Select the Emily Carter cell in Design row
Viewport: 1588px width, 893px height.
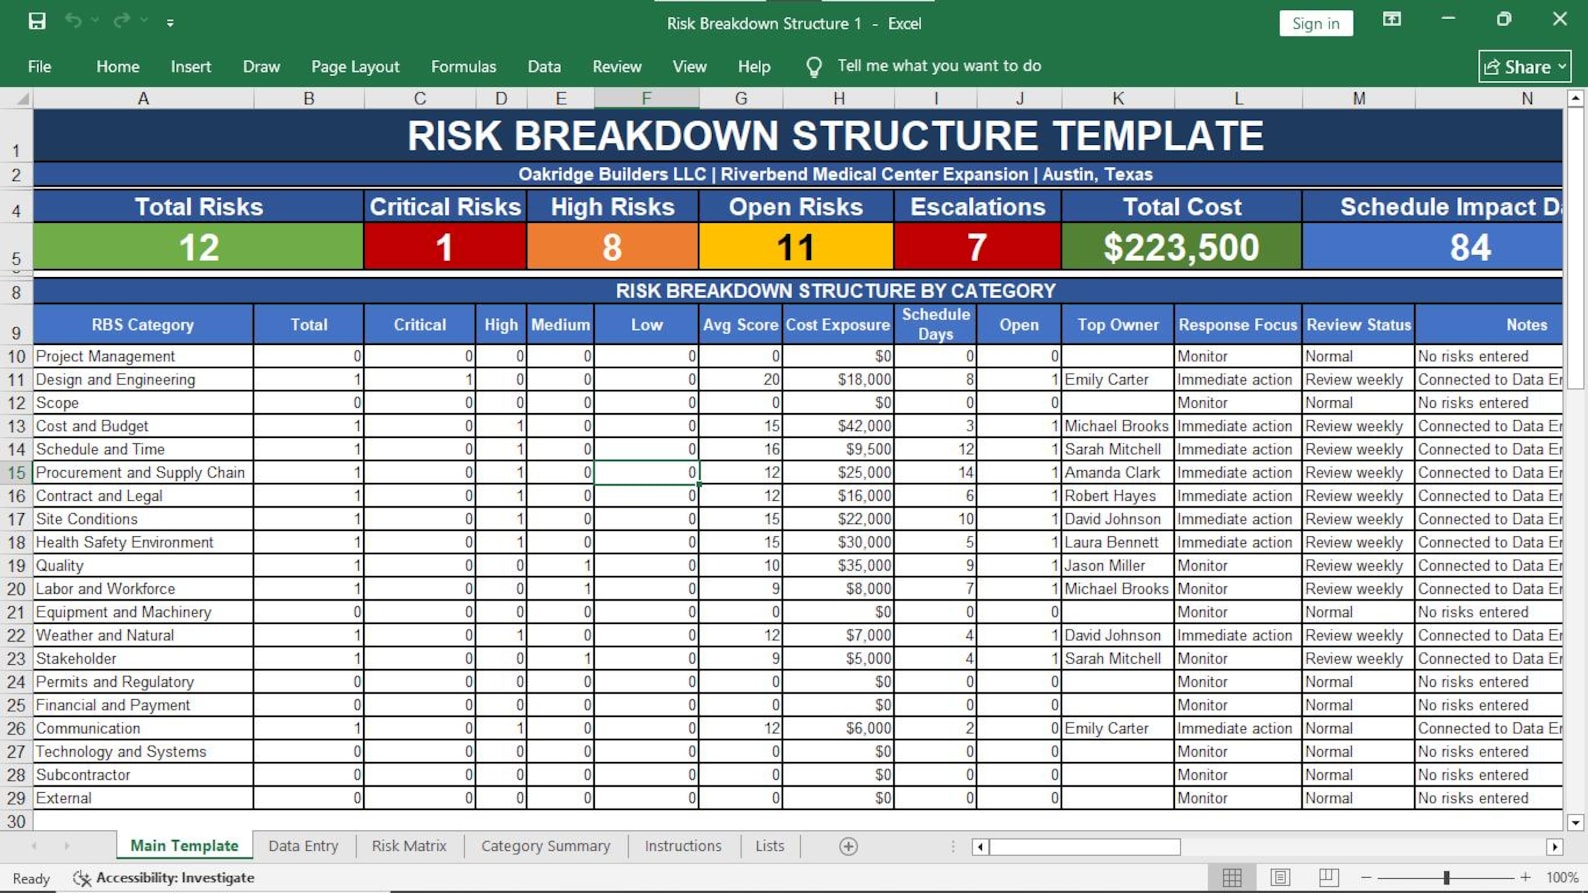click(x=1118, y=380)
